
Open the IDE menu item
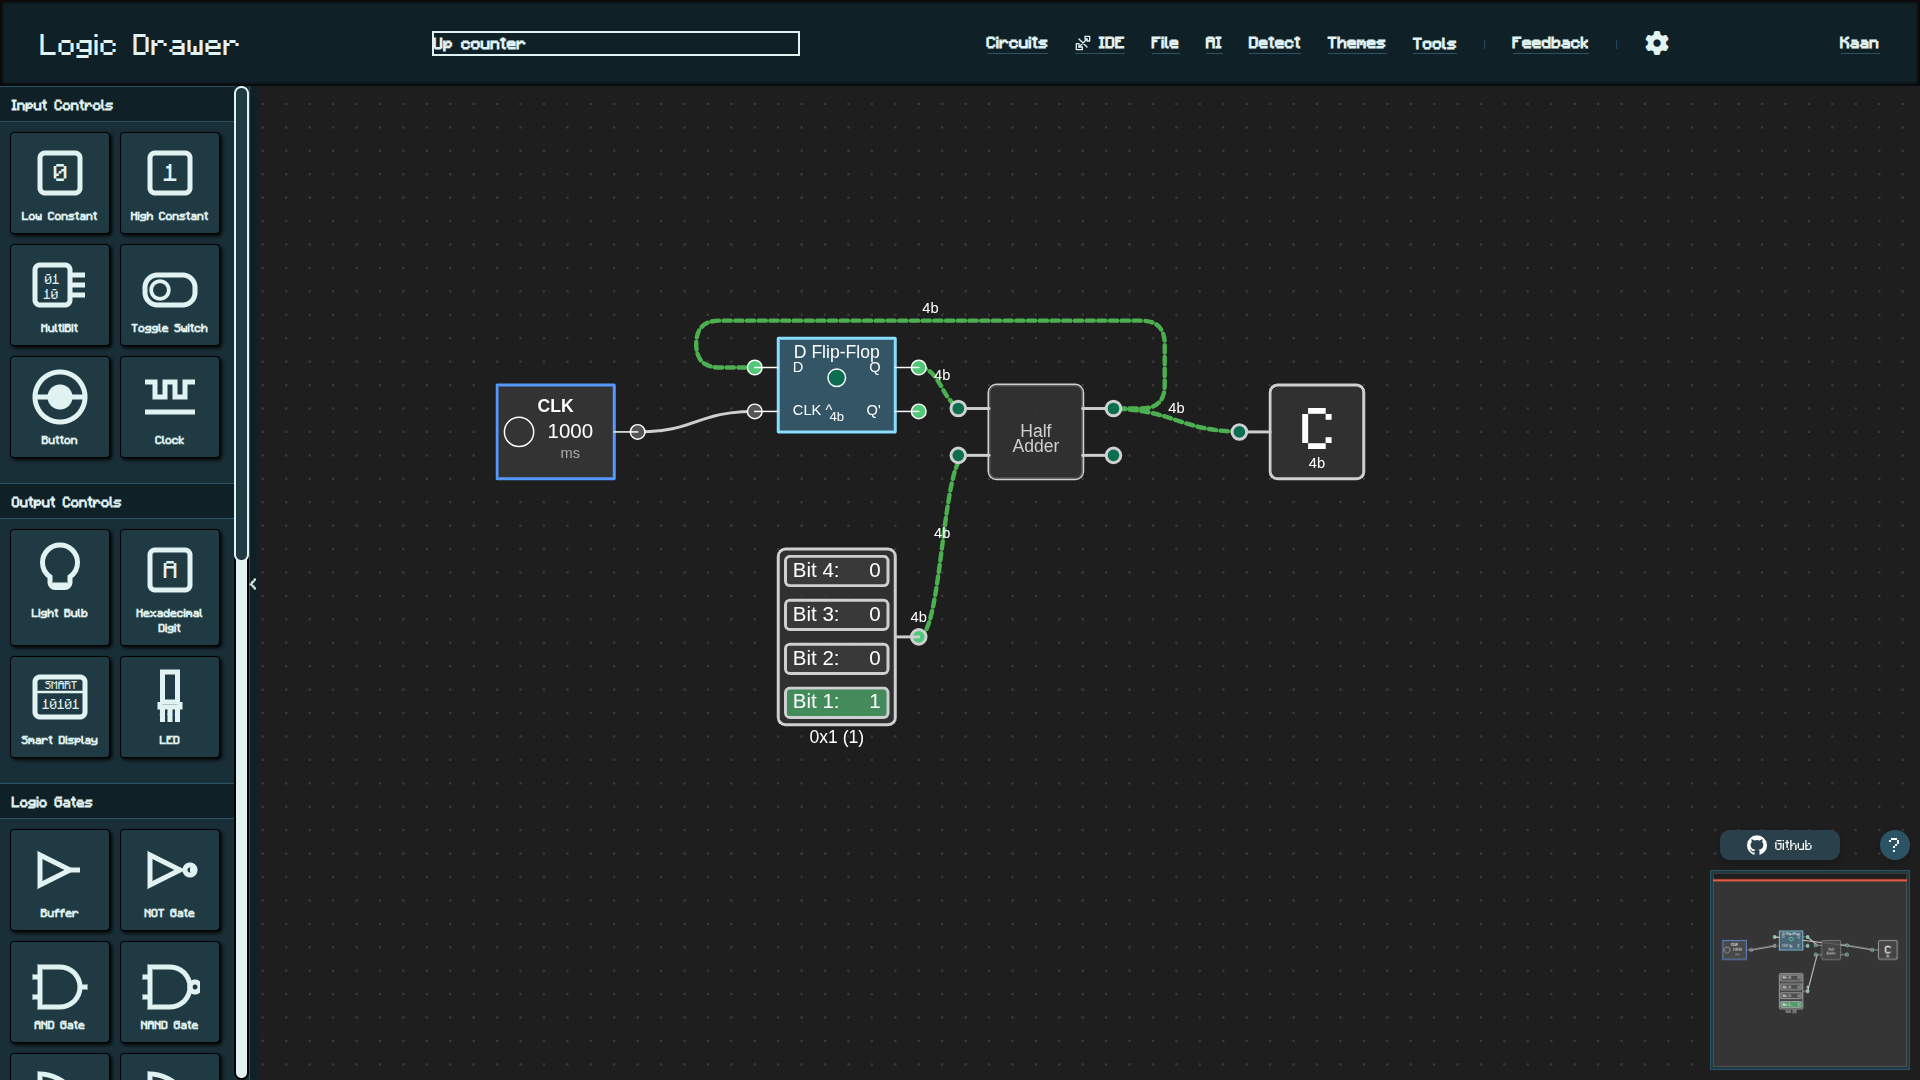point(1100,43)
